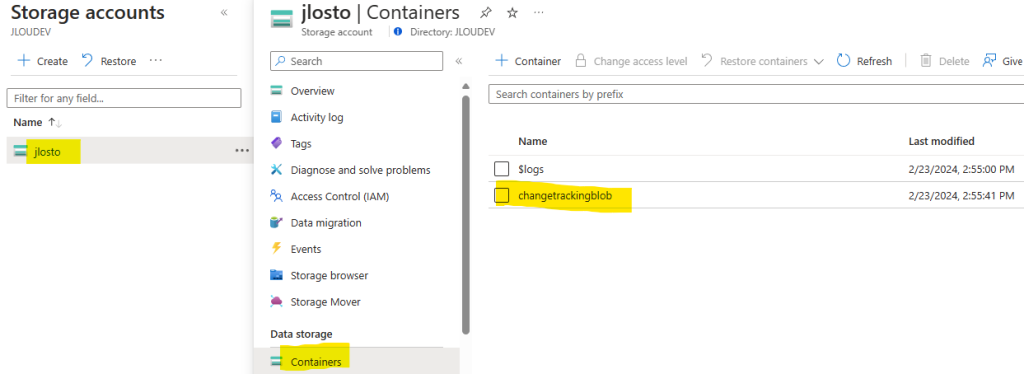Open Storage browser from the menu
Viewport: 1024px width, 374px height.
[x=329, y=275]
